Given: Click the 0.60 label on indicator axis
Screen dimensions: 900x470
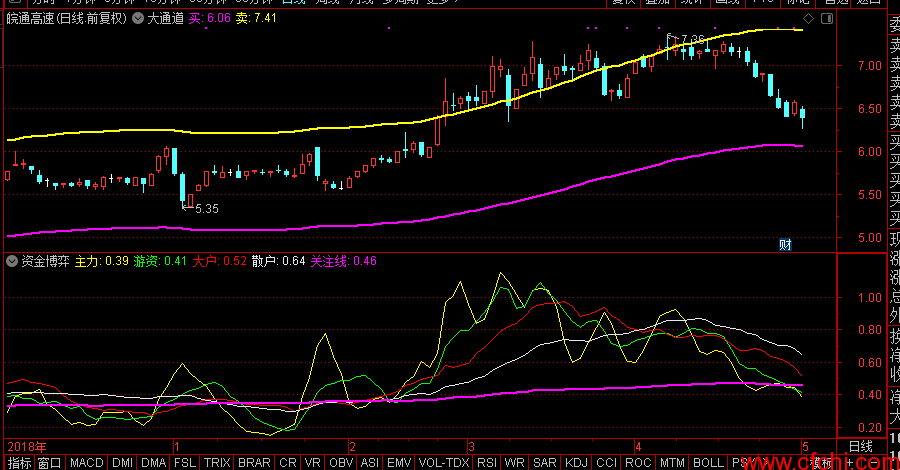Looking at the screenshot, I should [870, 363].
